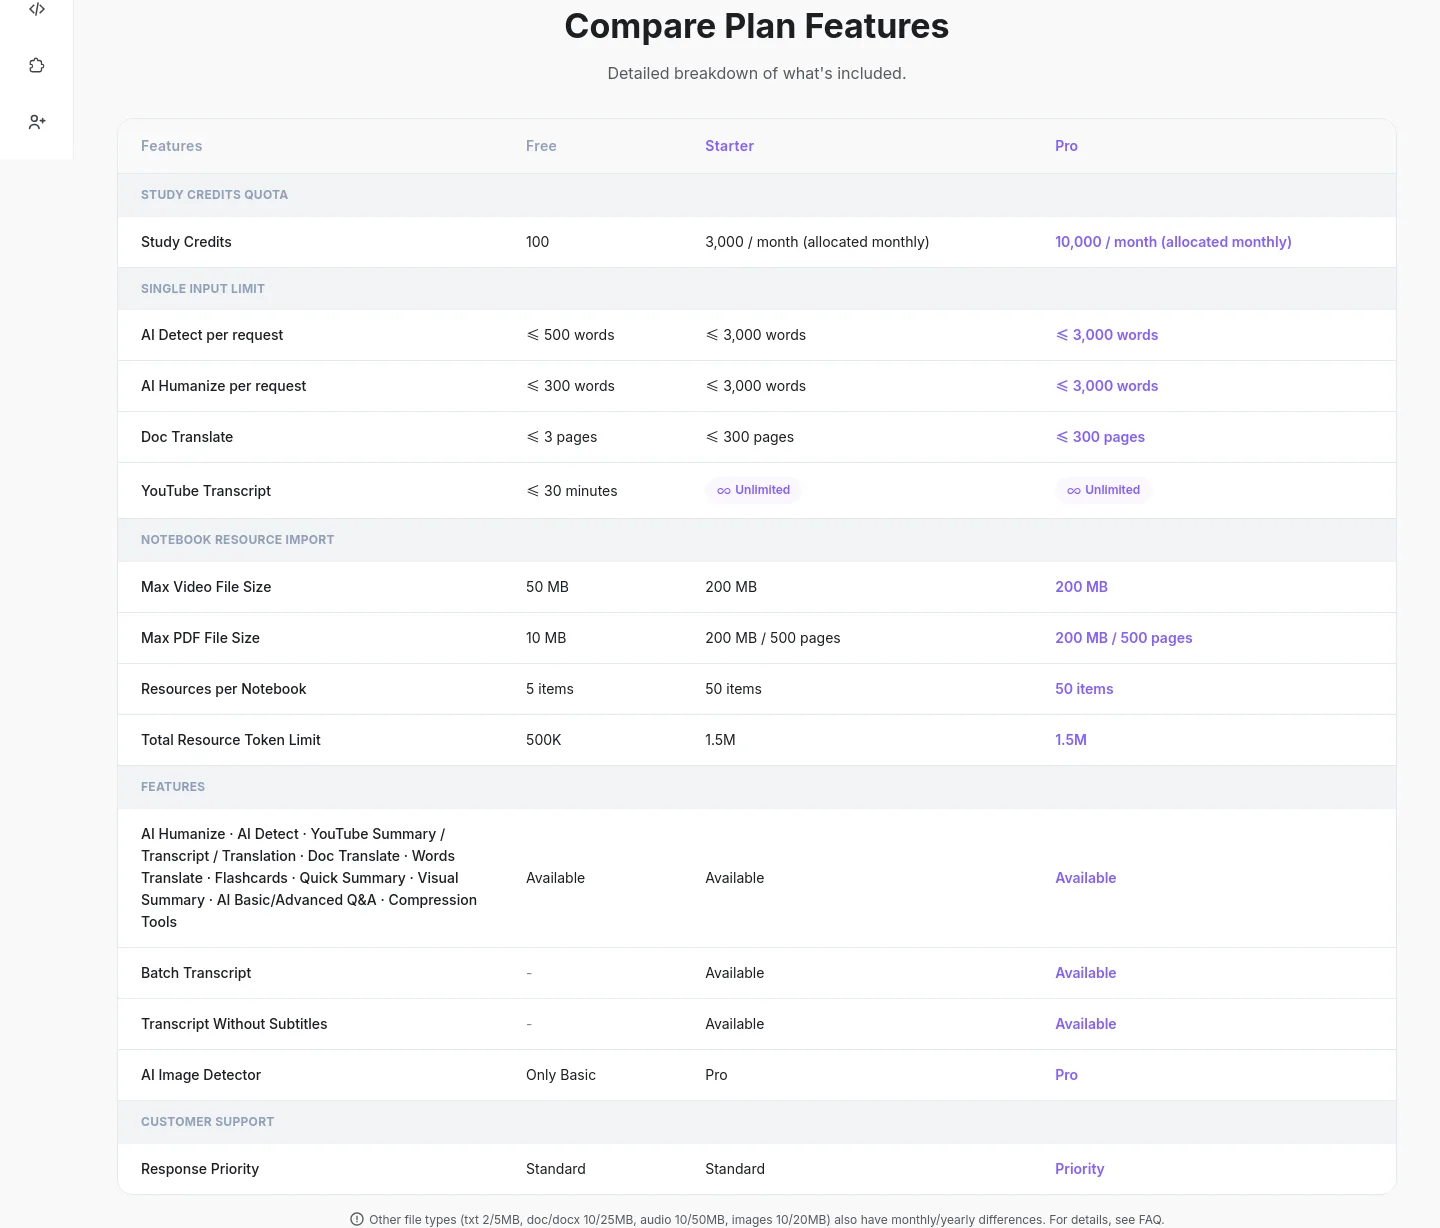Click "3,000 / month (allocated monthly)" Starter value

tap(817, 242)
